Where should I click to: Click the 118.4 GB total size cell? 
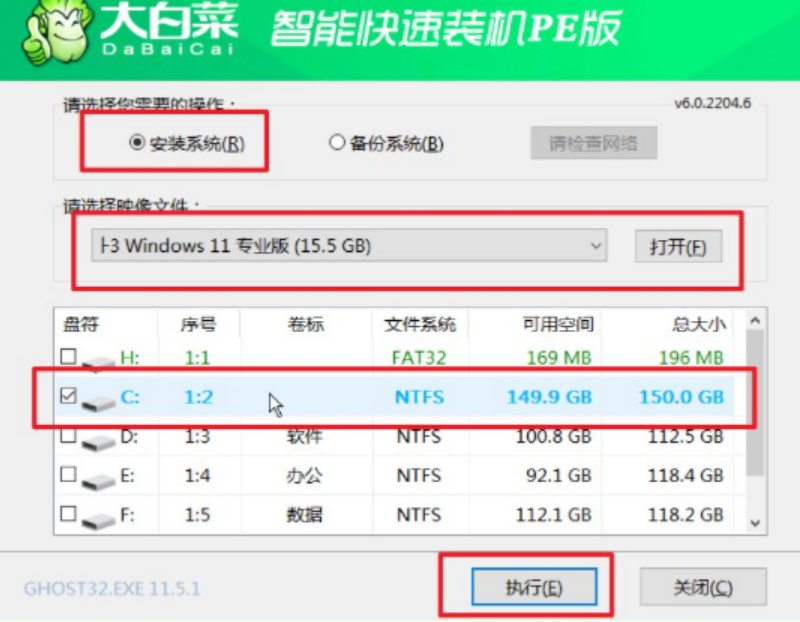point(686,476)
